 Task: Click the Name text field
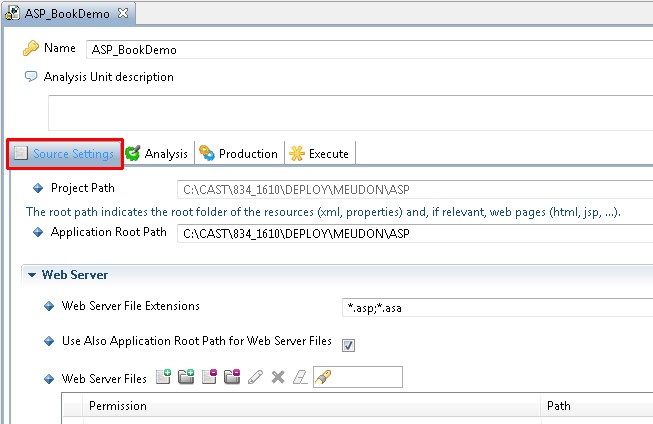tap(370, 50)
